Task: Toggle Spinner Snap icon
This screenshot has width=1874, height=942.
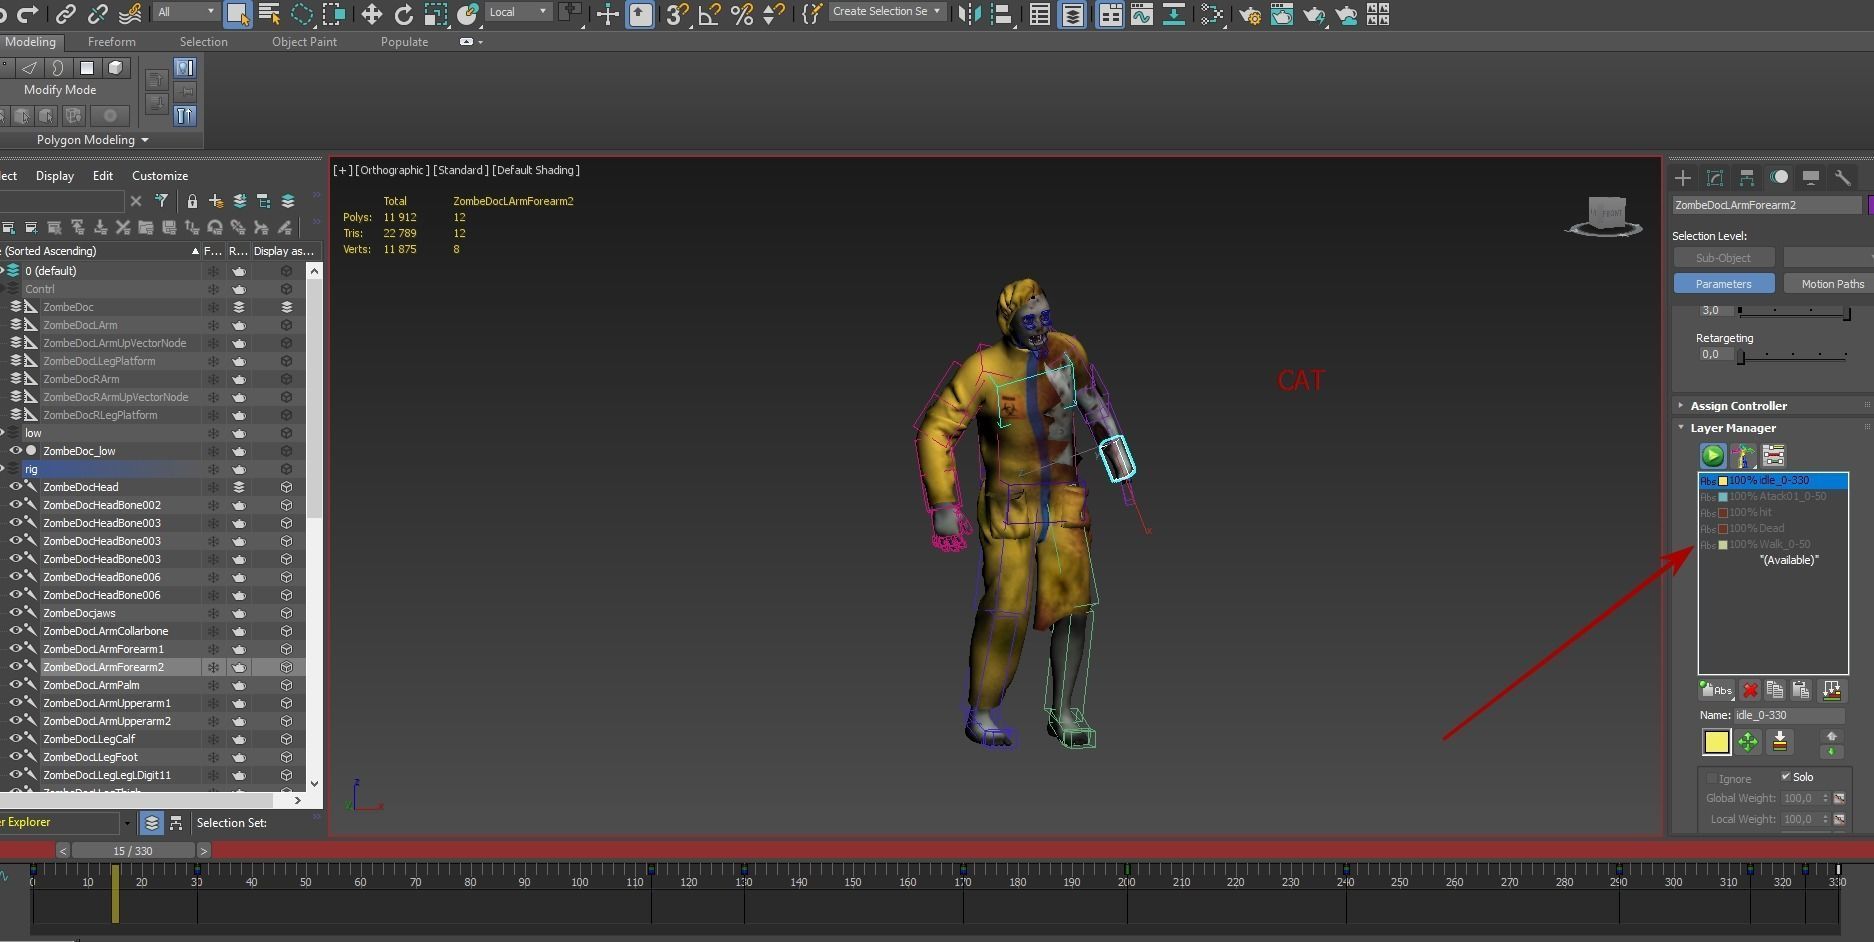Action: pyautogui.click(x=773, y=14)
